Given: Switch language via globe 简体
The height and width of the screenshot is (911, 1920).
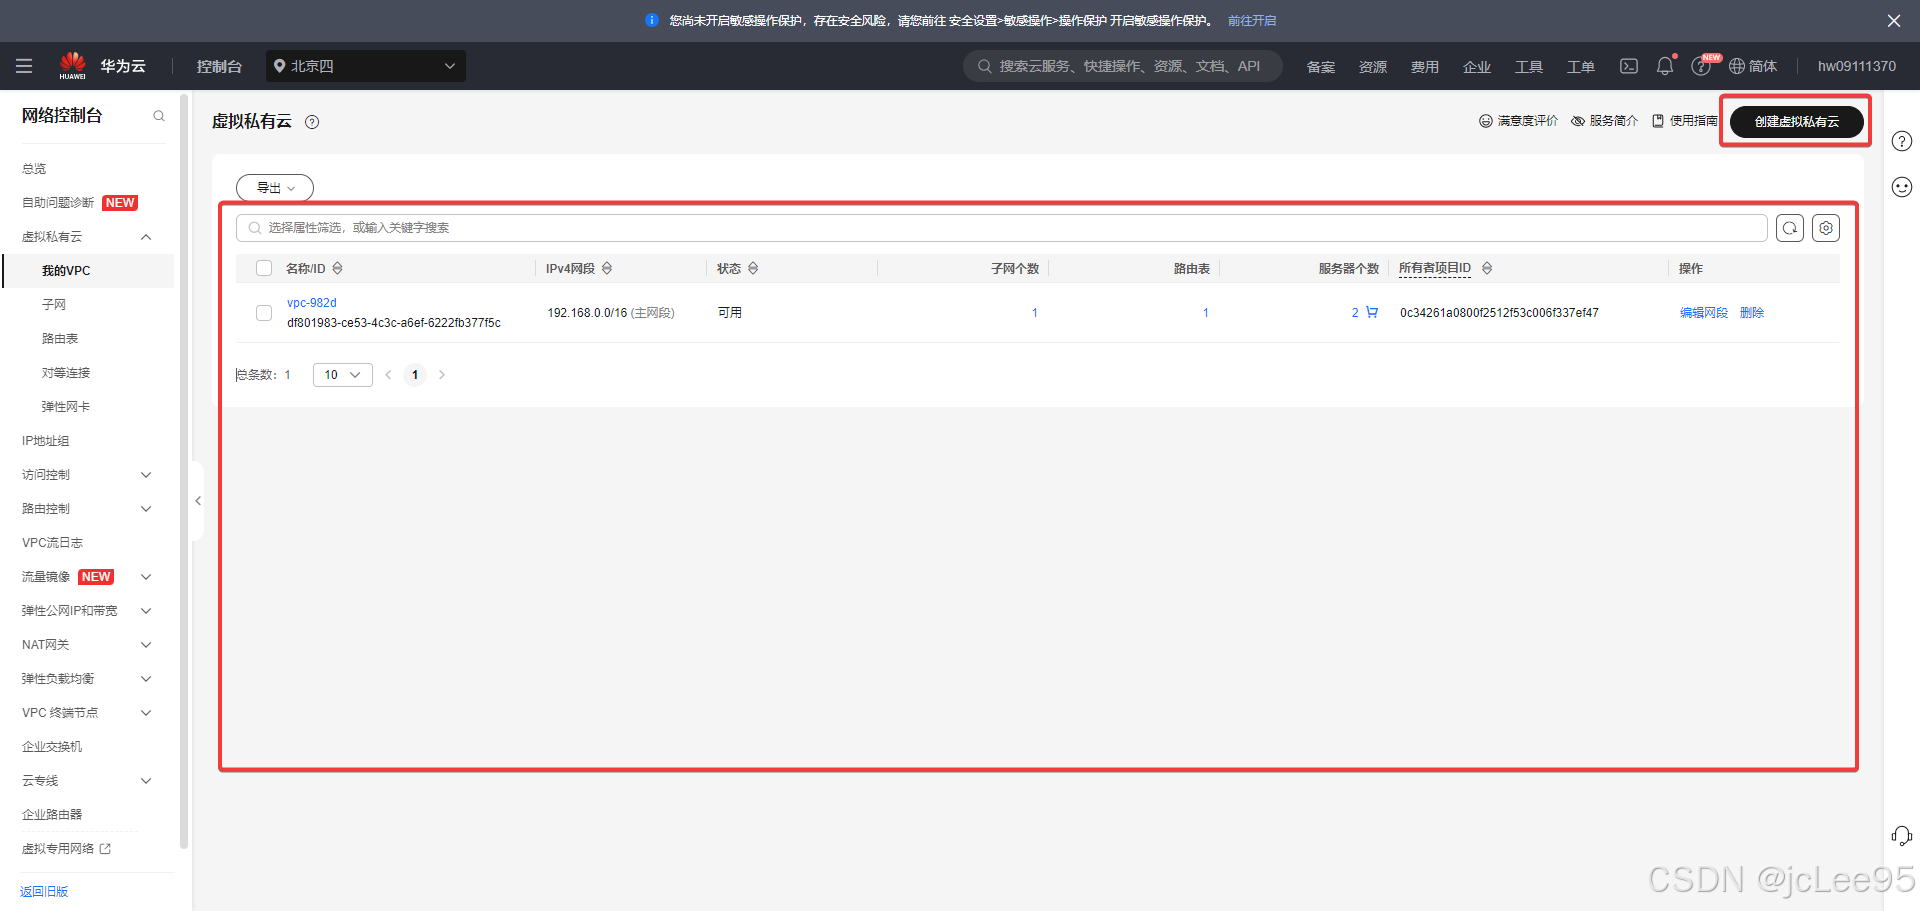Looking at the screenshot, I should (1753, 66).
